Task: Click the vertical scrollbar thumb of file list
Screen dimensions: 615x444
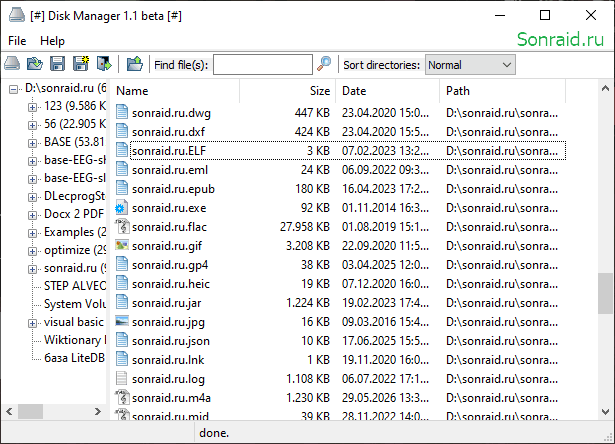Action: click(605, 293)
